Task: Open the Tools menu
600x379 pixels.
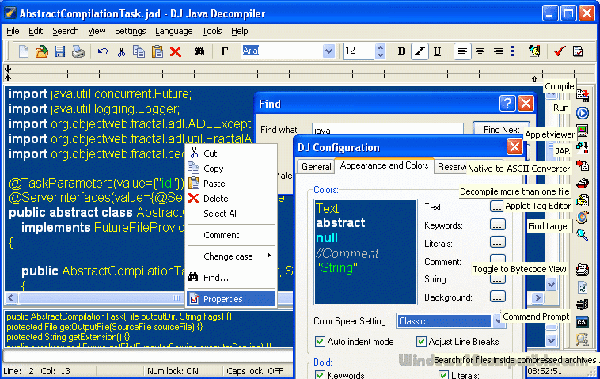Action: pyautogui.click(x=212, y=31)
